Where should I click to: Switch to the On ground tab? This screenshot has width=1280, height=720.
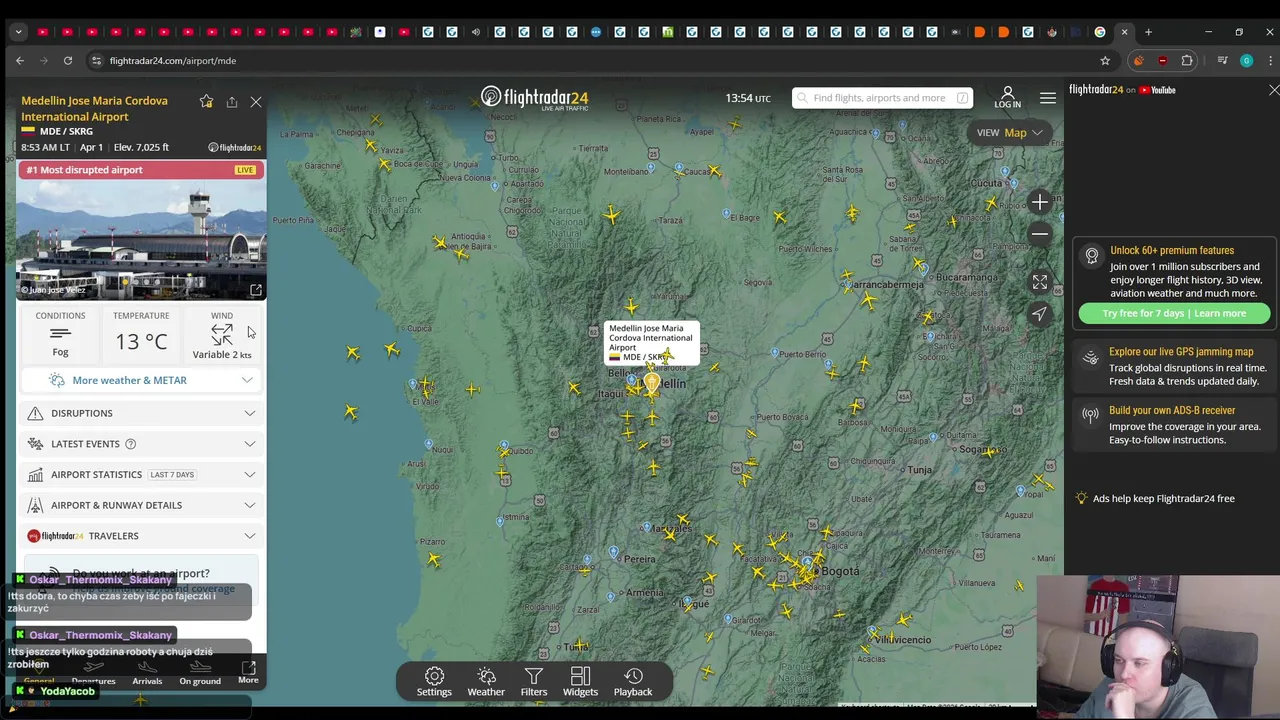click(200, 672)
